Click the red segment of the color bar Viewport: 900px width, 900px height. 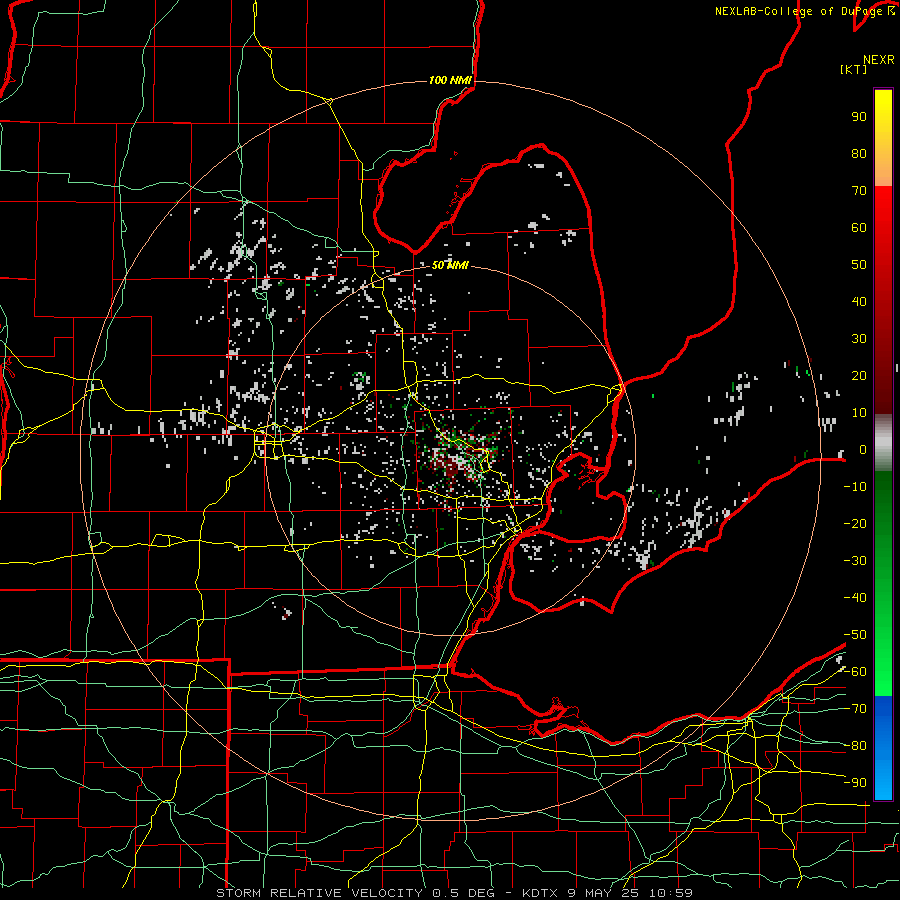883,300
